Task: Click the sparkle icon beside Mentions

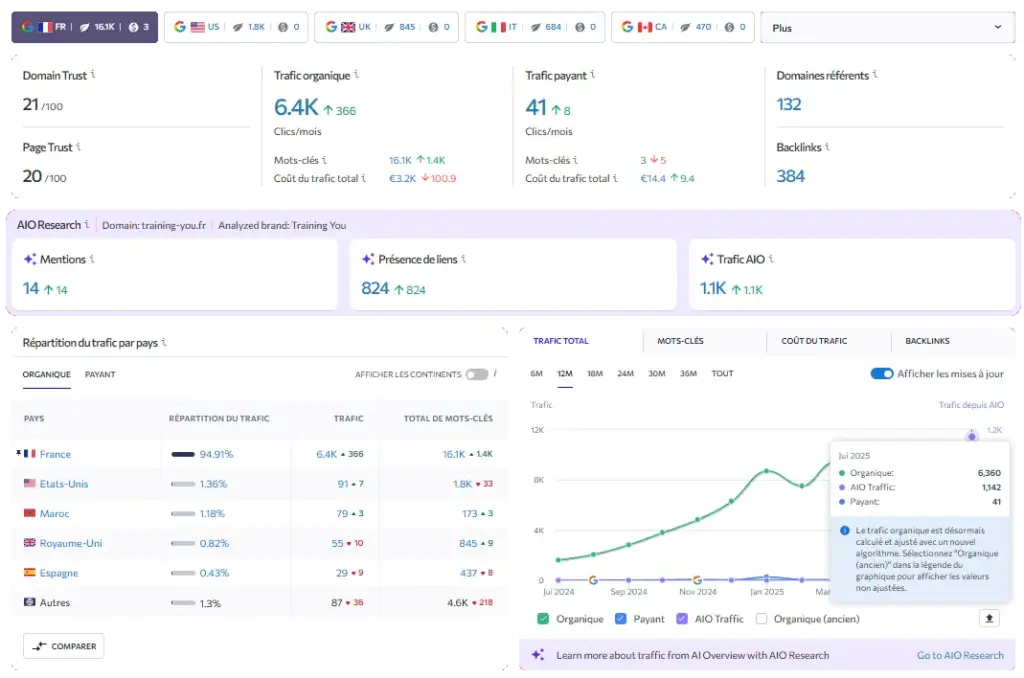Action: click(30, 260)
